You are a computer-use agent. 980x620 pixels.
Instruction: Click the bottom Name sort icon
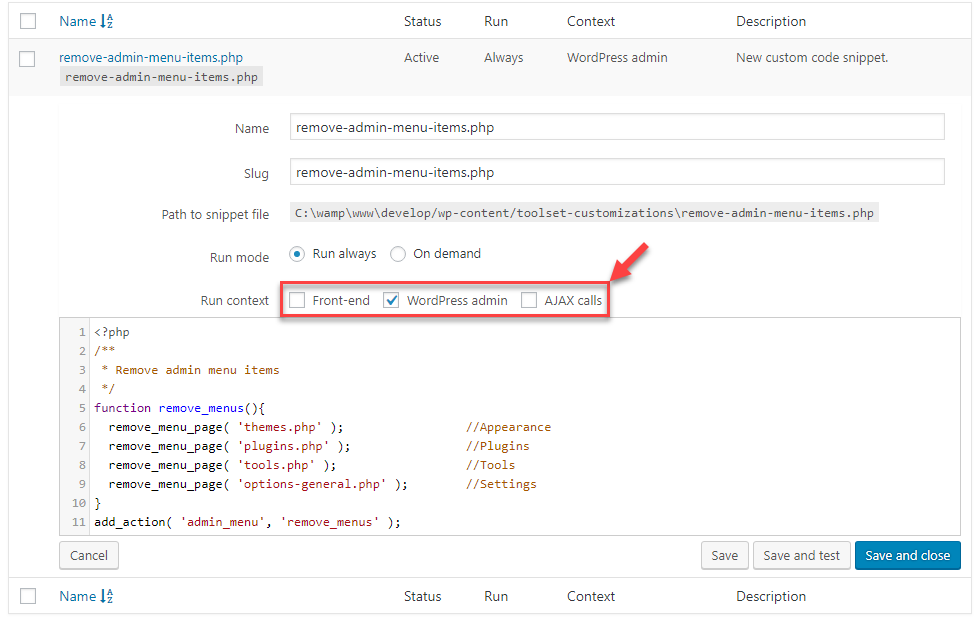pyautogui.click(x=106, y=596)
